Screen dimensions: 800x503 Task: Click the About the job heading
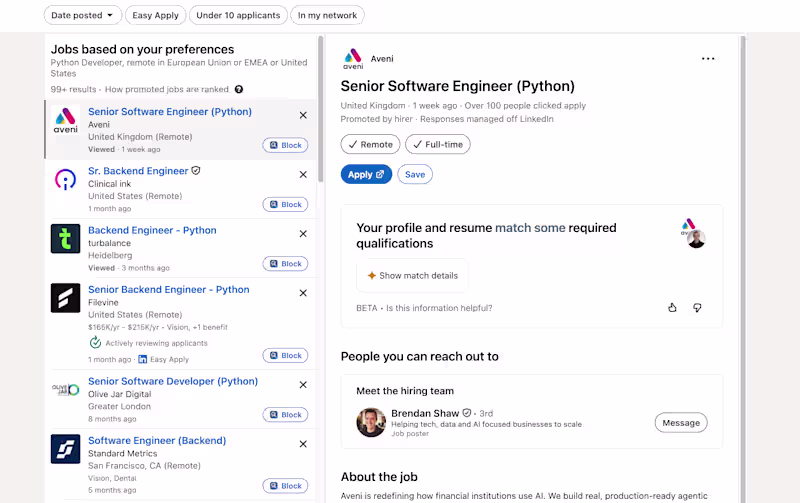pos(379,477)
